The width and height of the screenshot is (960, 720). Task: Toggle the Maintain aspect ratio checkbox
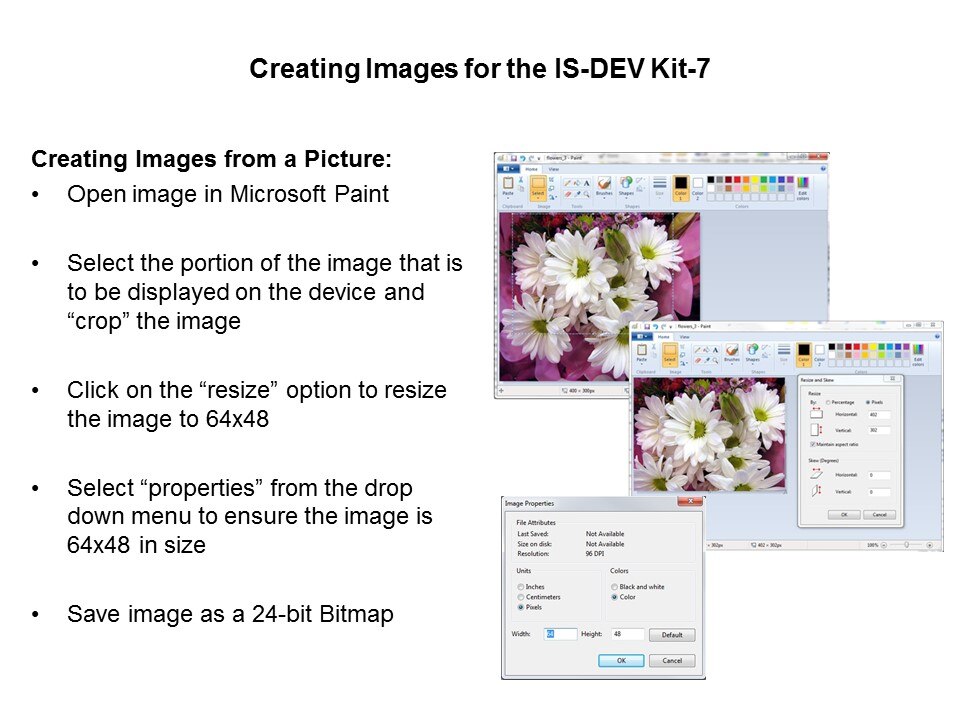click(x=812, y=444)
